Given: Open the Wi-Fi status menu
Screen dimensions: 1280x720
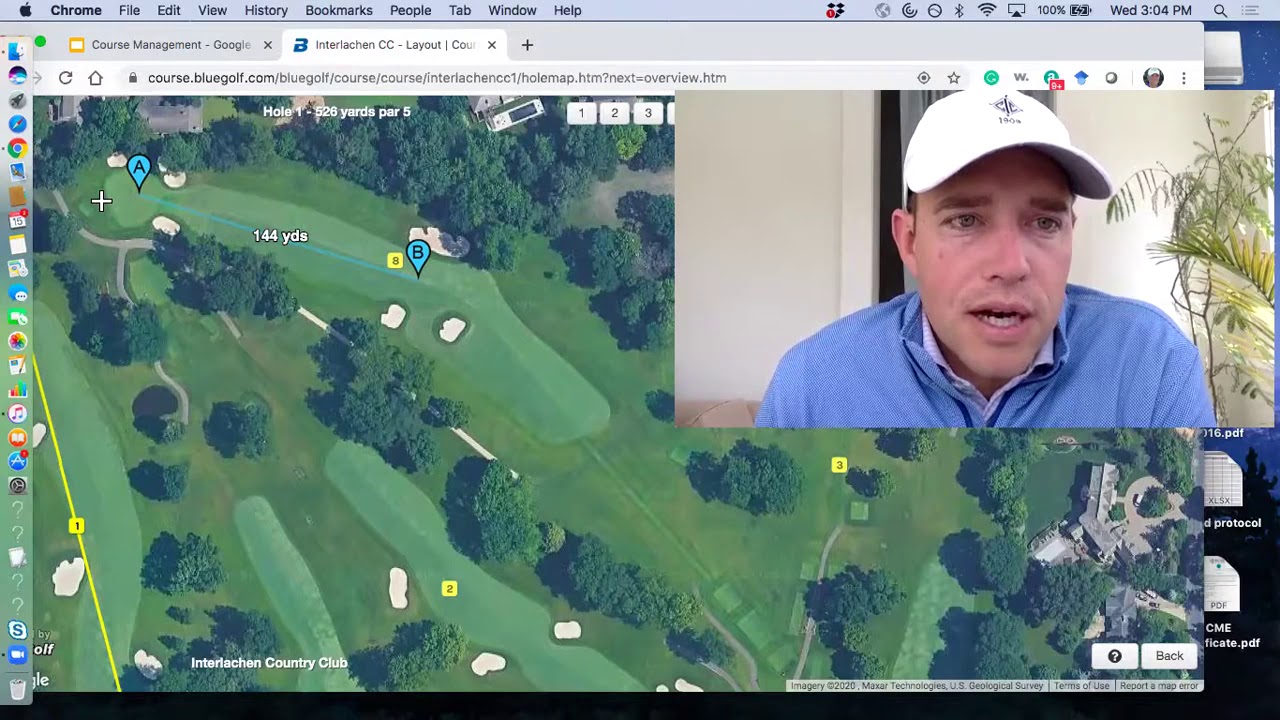Looking at the screenshot, I should click(x=987, y=10).
